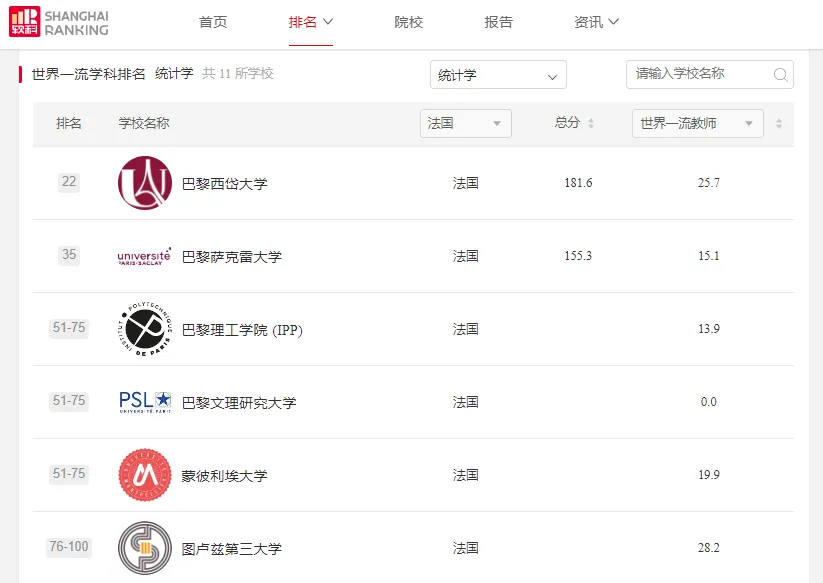Go to the 院校 institutions page
The height and width of the screenshot is (583, 823).
click(408, 22)
